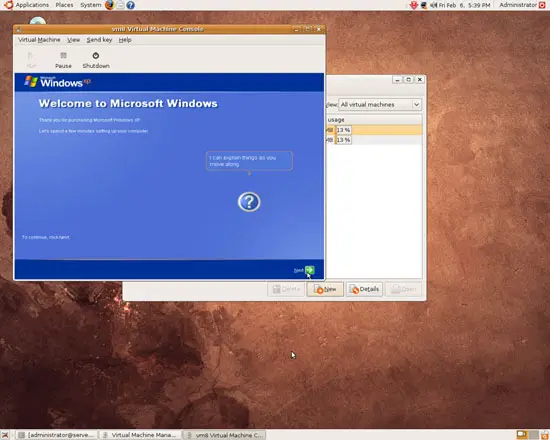Switch to administrator@server terminal in taskbar

[57, 435]
